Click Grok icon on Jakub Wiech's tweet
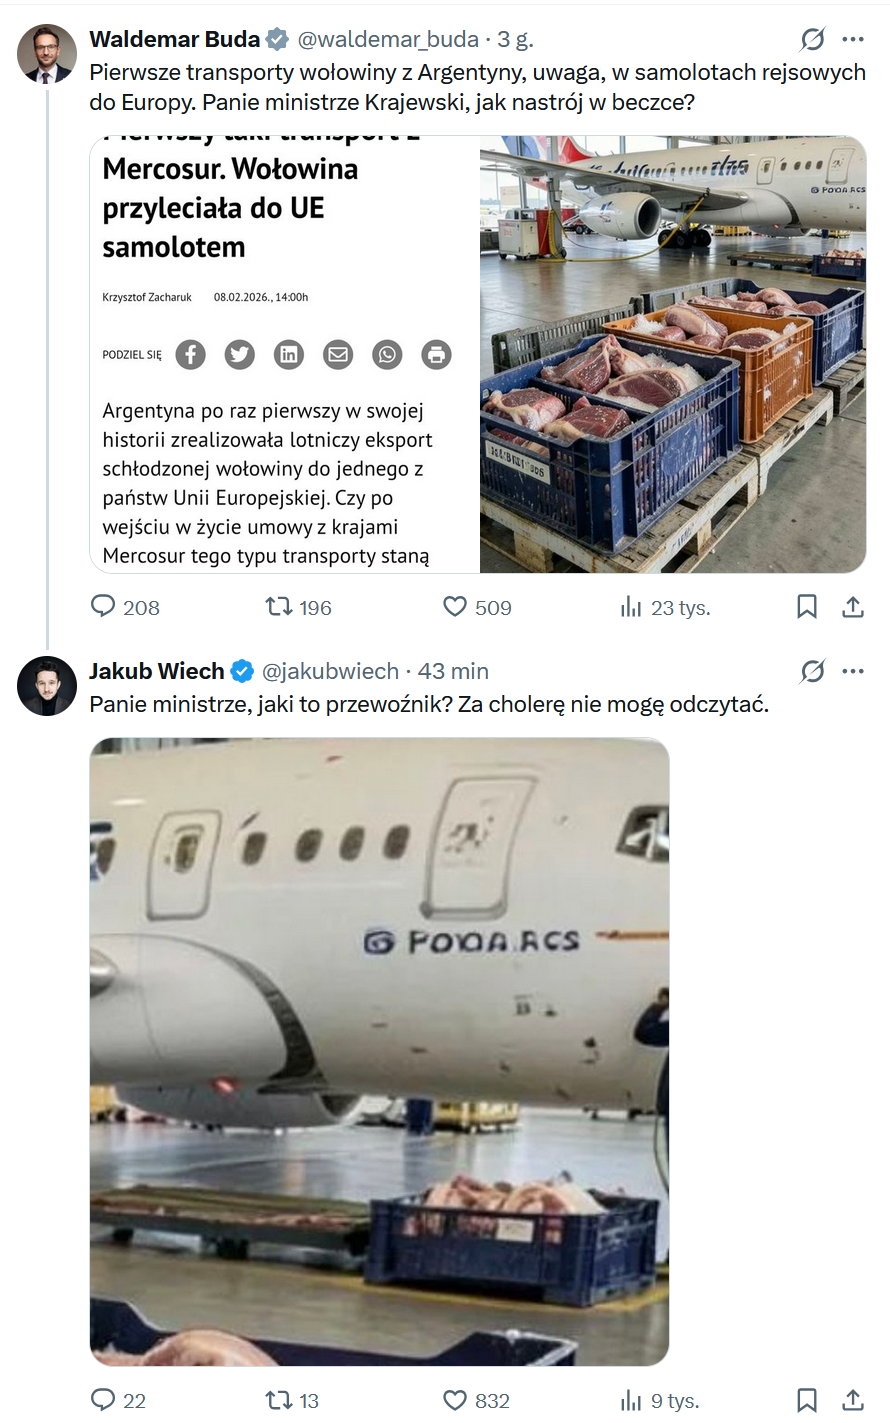Screen dimensions: 890x1423 [x=812, y=671]
